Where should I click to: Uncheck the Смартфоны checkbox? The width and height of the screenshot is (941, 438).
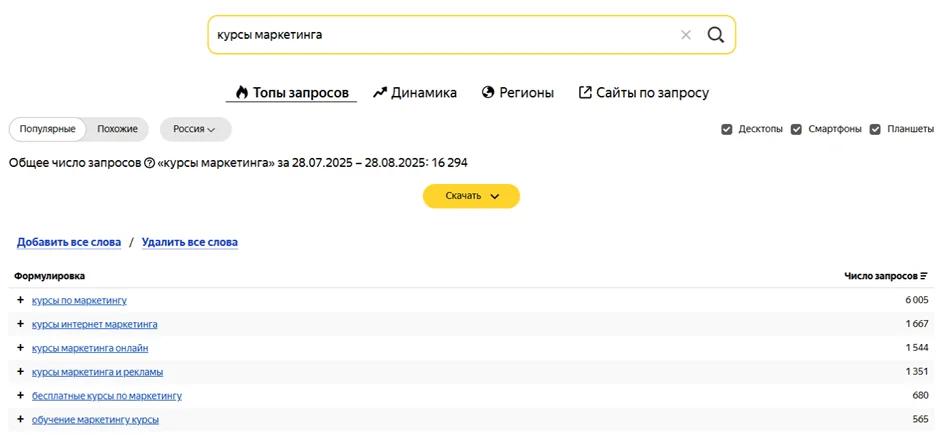(x=796, y=129)
